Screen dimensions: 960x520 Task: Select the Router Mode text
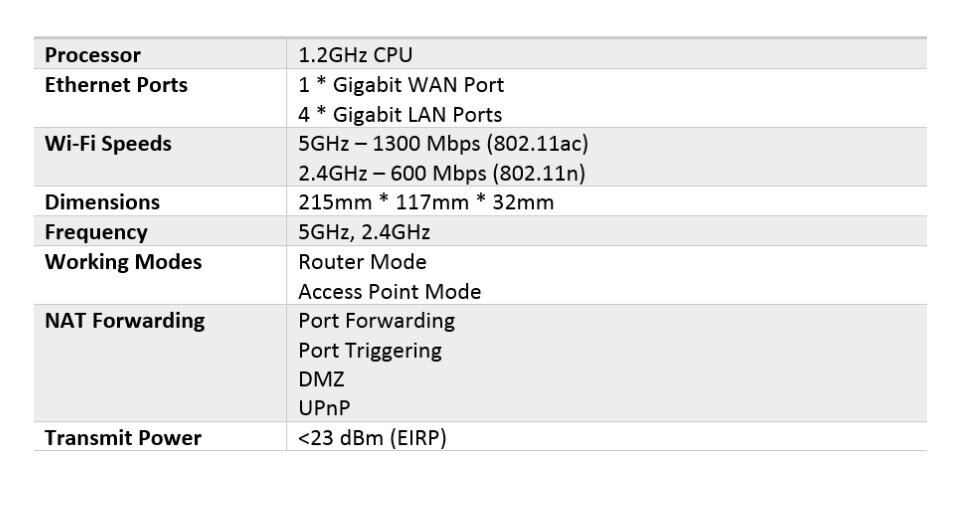pyautogui.click(x=362, y=262)
